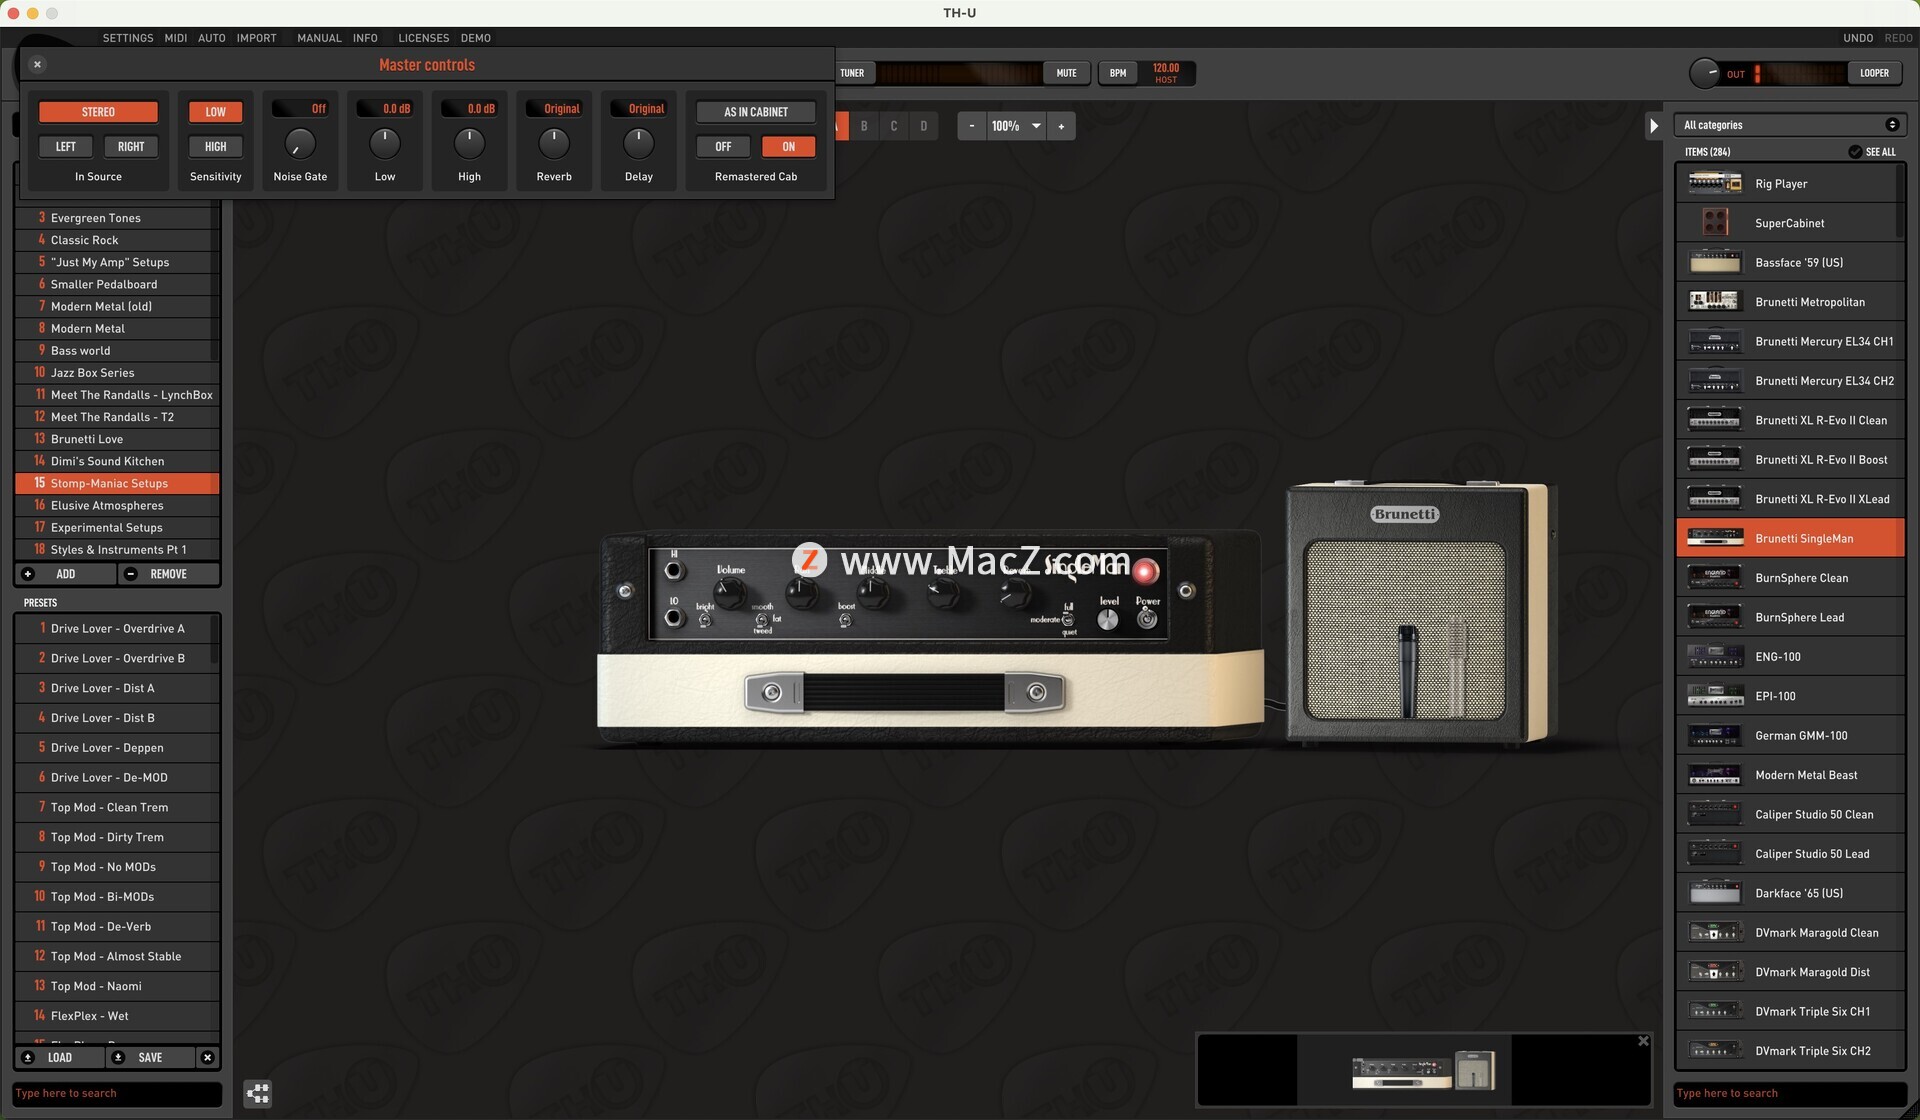
Task: Open the zoom percentage dropdown arrow
Action: pos(1036,126)
